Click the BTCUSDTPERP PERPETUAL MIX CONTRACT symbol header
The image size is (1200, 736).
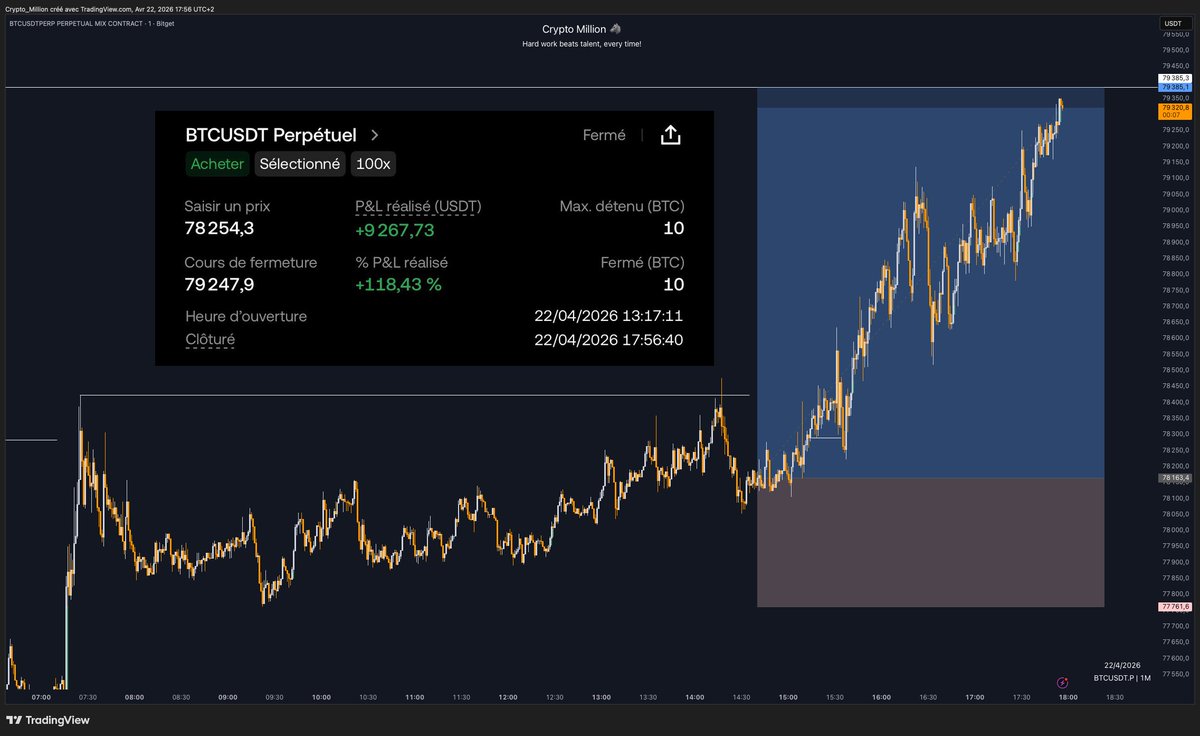(x=90, y=22)
